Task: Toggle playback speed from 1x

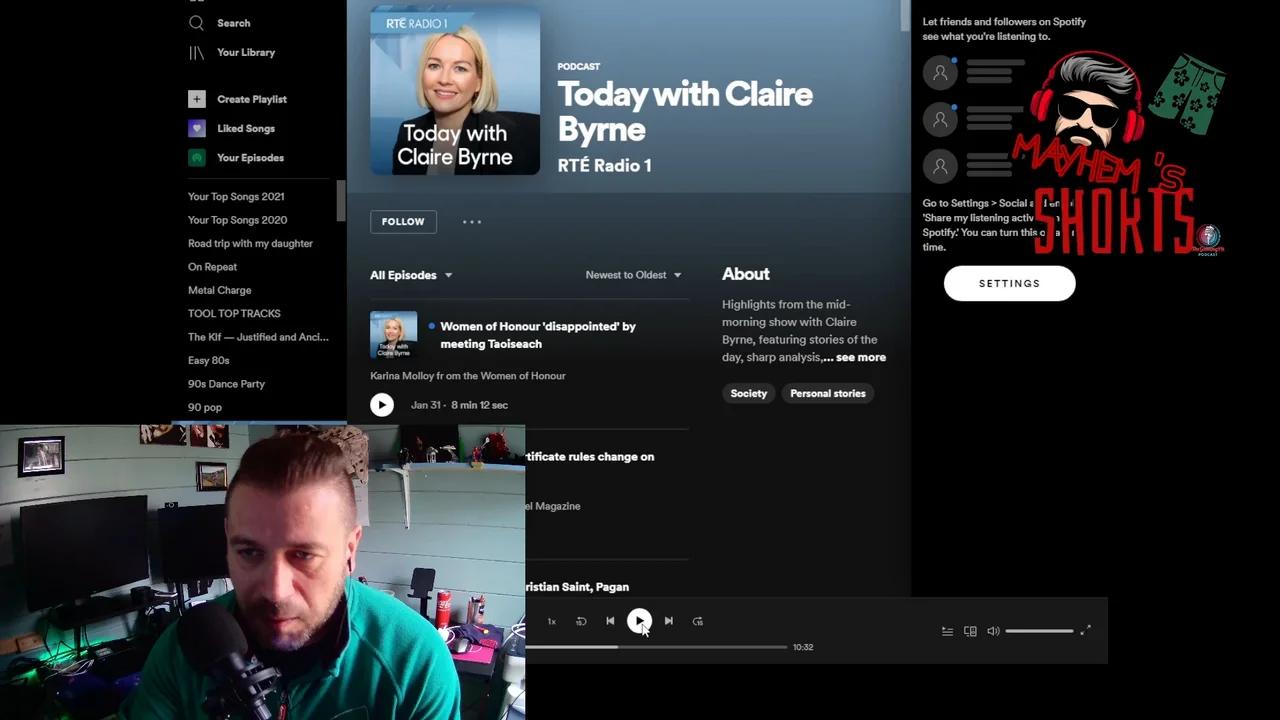Action: pyautogui.click(x=551, y=621)
